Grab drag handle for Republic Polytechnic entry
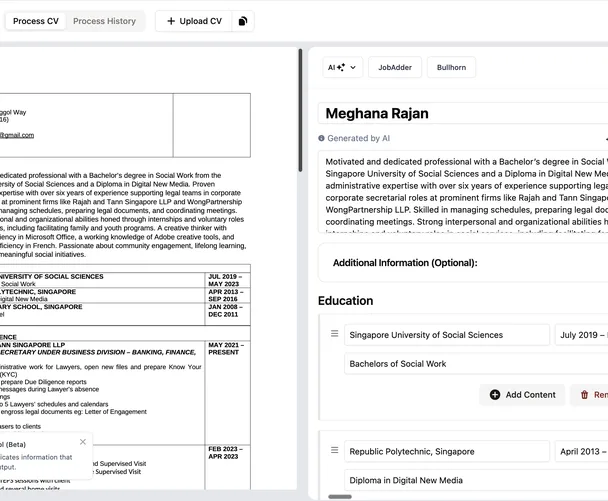The width and height of the screenshot is (608, 501). [334, 450]
